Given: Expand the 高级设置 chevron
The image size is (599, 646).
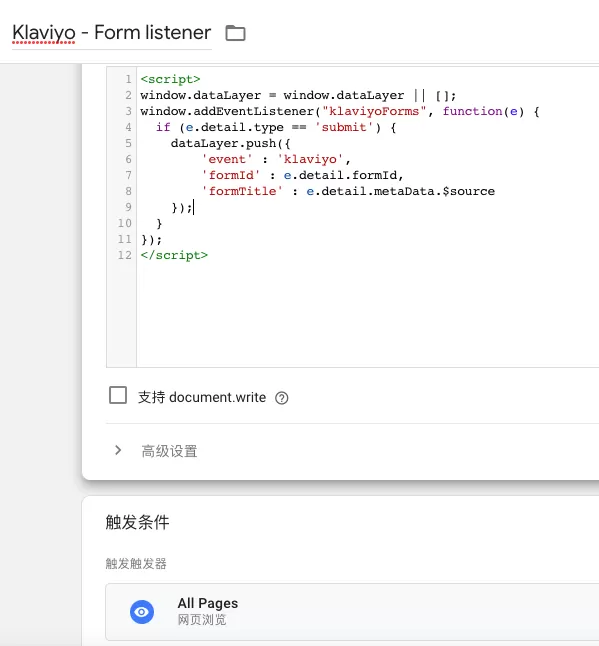Looking at the screenshot, I should click(118, 450).
